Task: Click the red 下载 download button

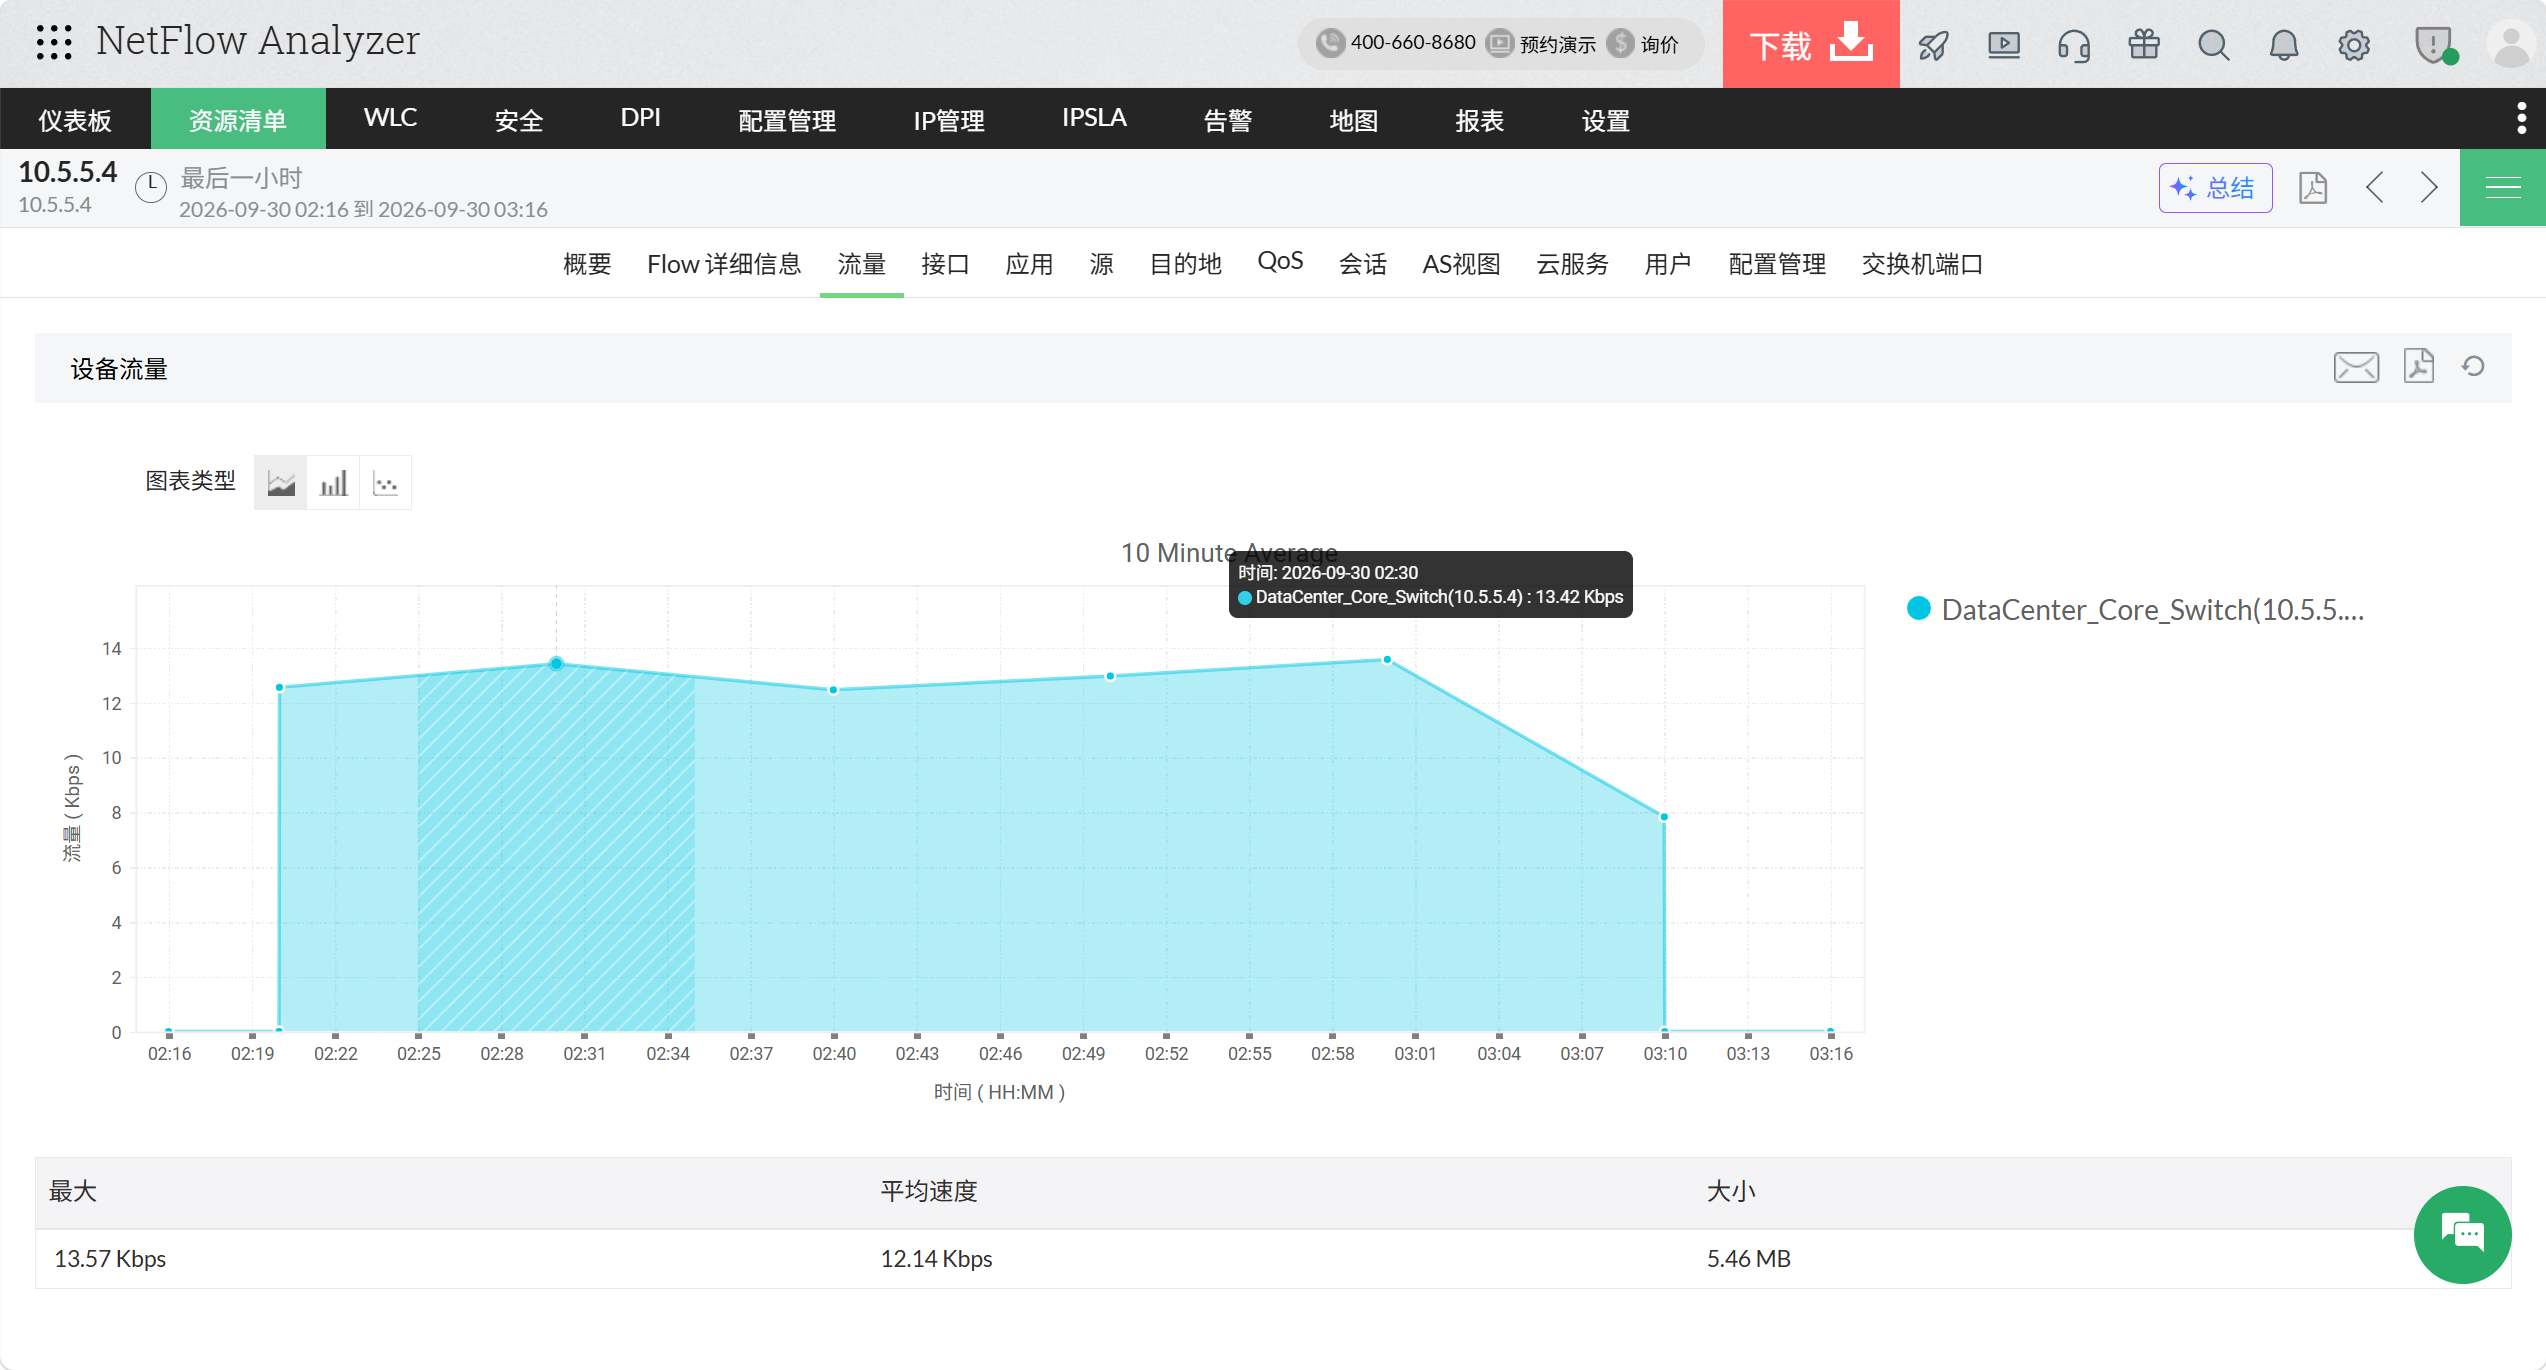Action: click(x=1811, y=44)
